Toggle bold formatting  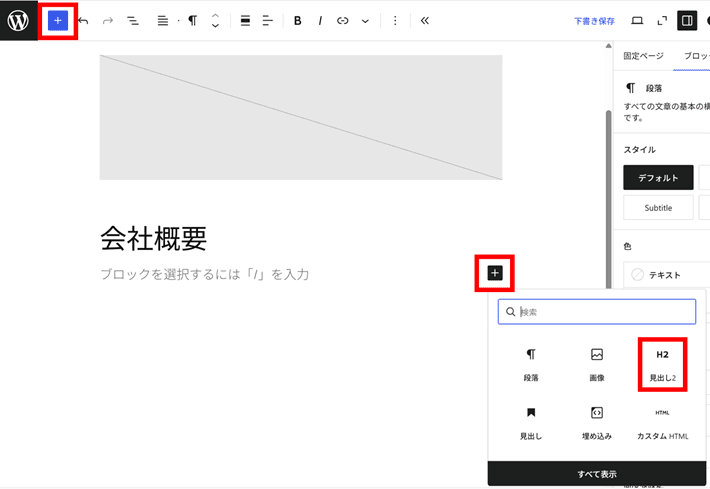297,21
